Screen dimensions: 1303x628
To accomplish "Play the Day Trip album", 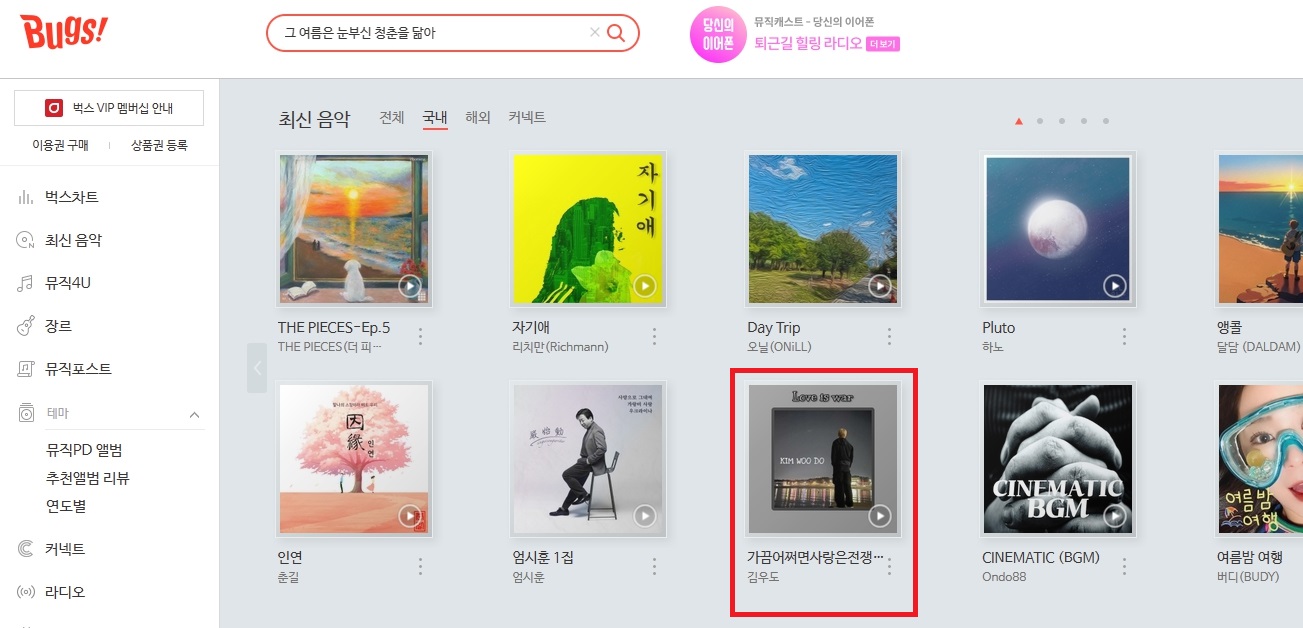I will click(879, 286).
